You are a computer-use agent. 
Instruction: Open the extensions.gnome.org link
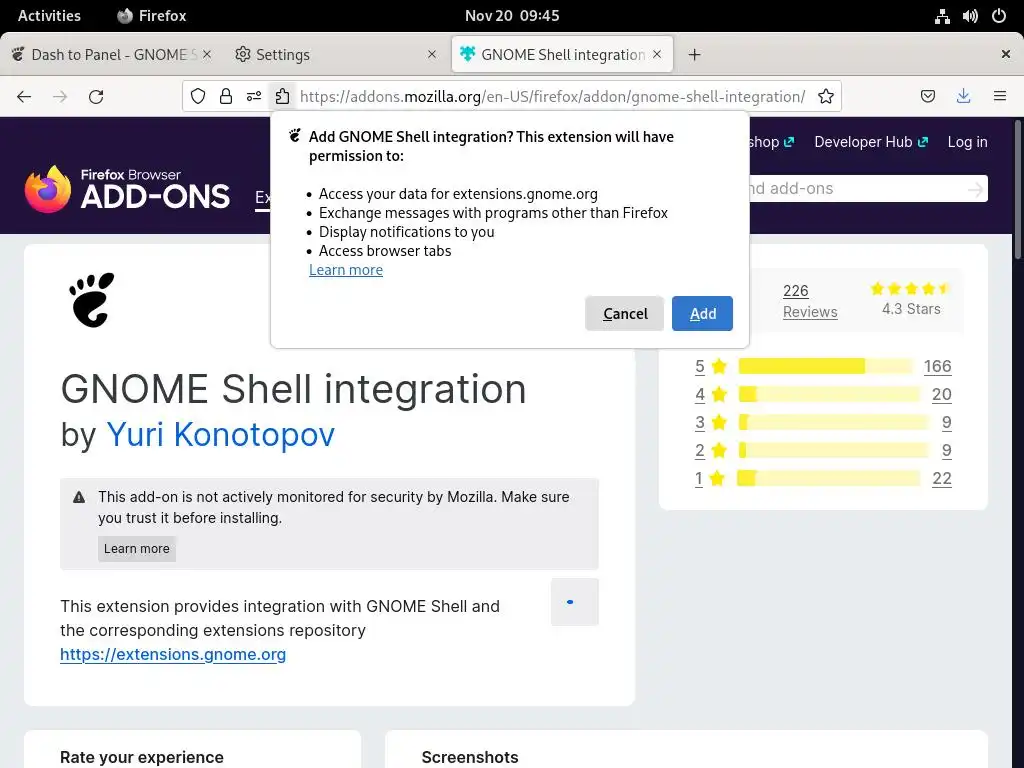coord(173,654)
